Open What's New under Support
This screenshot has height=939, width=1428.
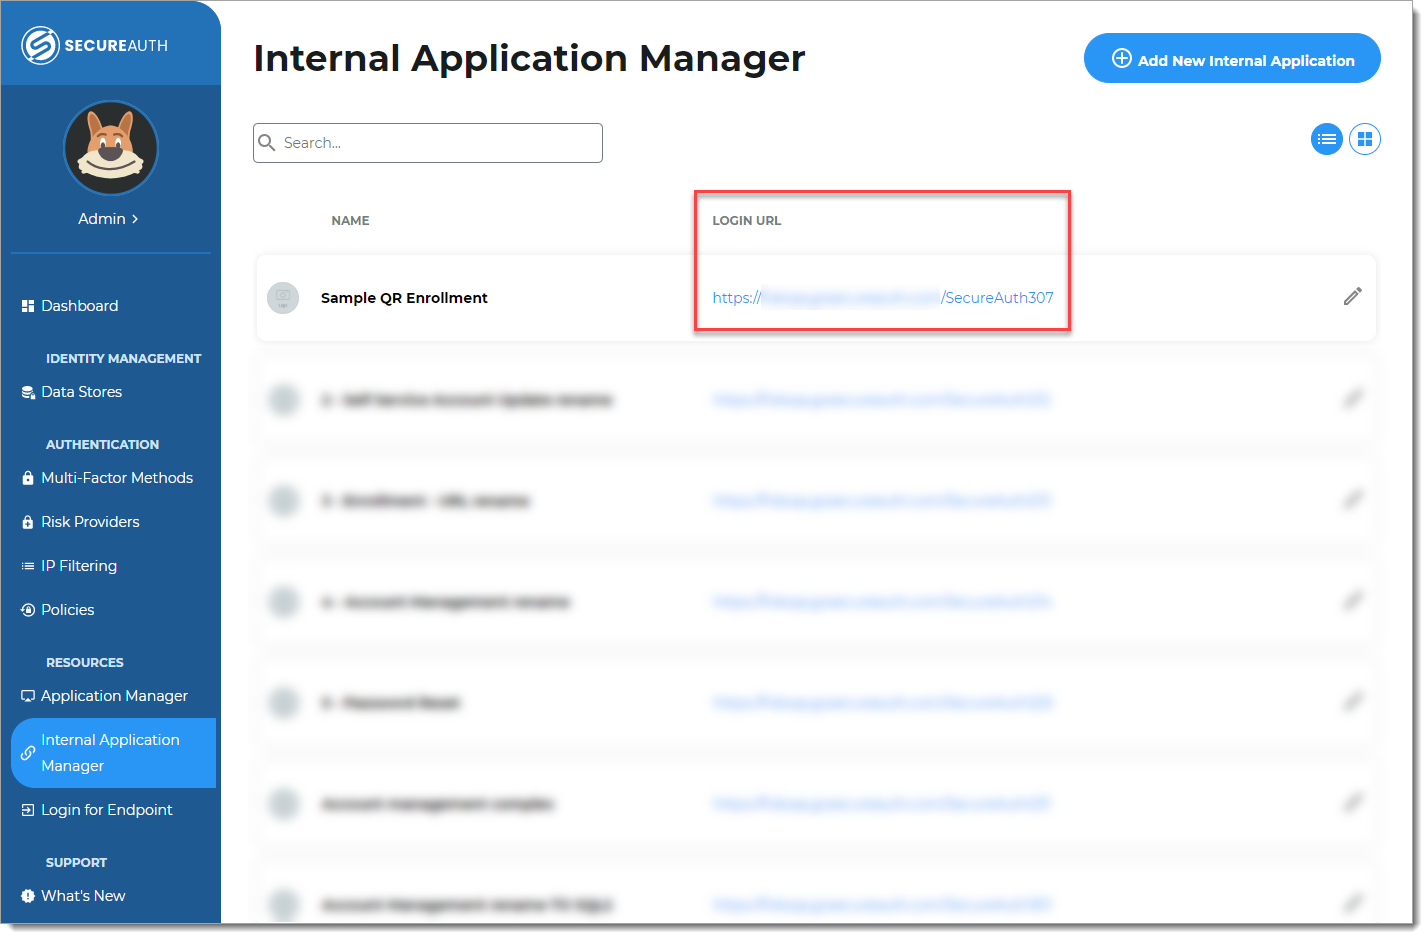(x=83, y=896)
